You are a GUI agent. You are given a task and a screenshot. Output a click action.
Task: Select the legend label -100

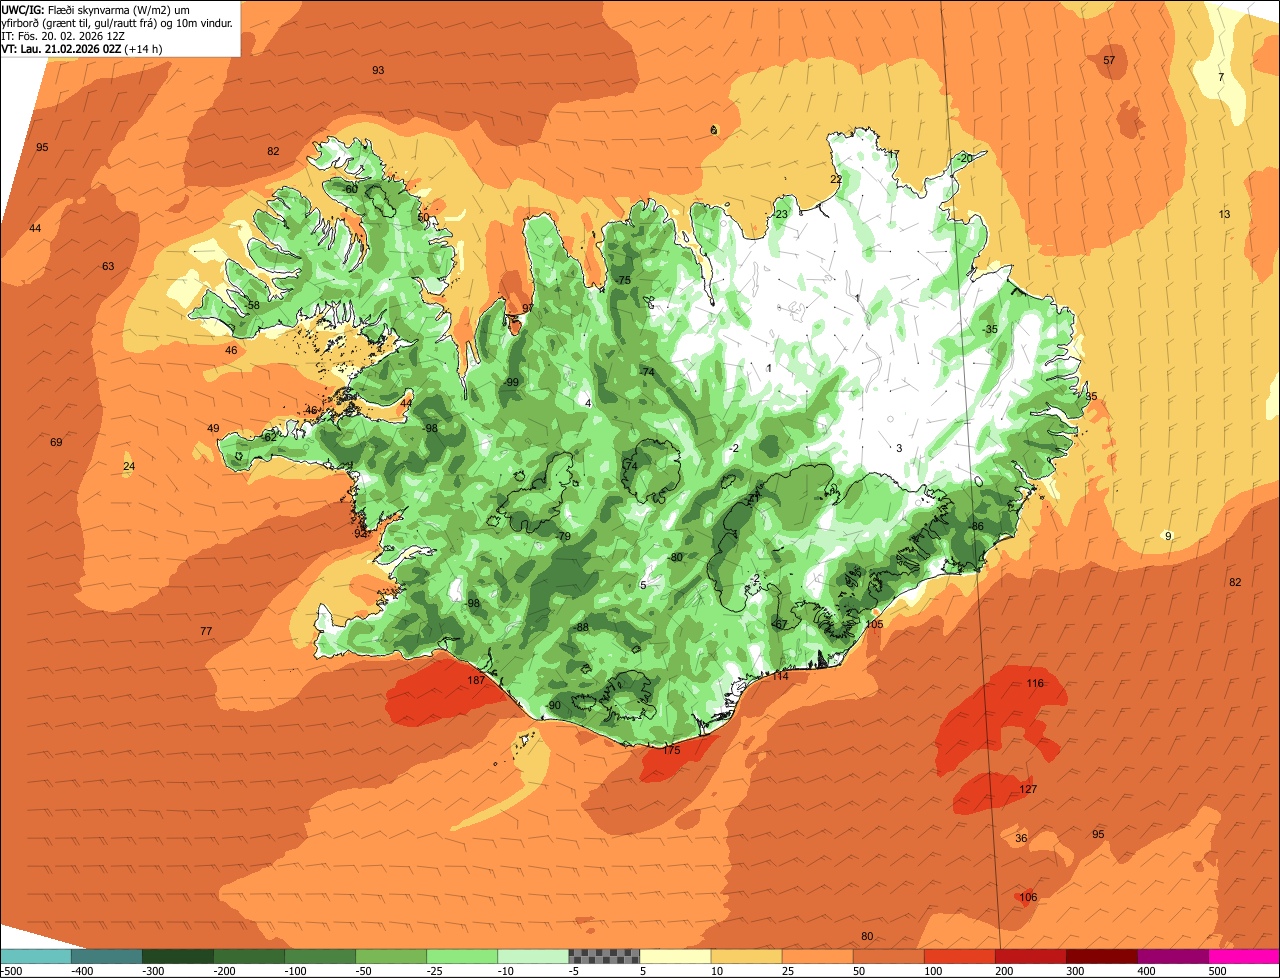[296, 971]
